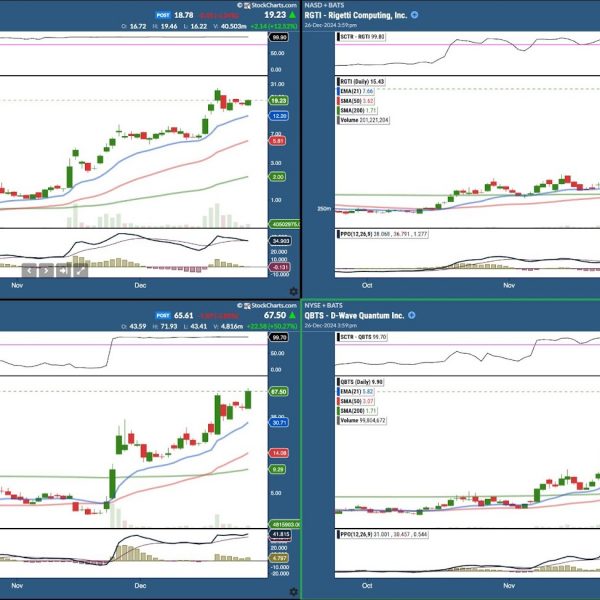This screenshot has width=600, height=600.
Task: Click the POST badge beside 18.78
Action: (x=163, y=15)
